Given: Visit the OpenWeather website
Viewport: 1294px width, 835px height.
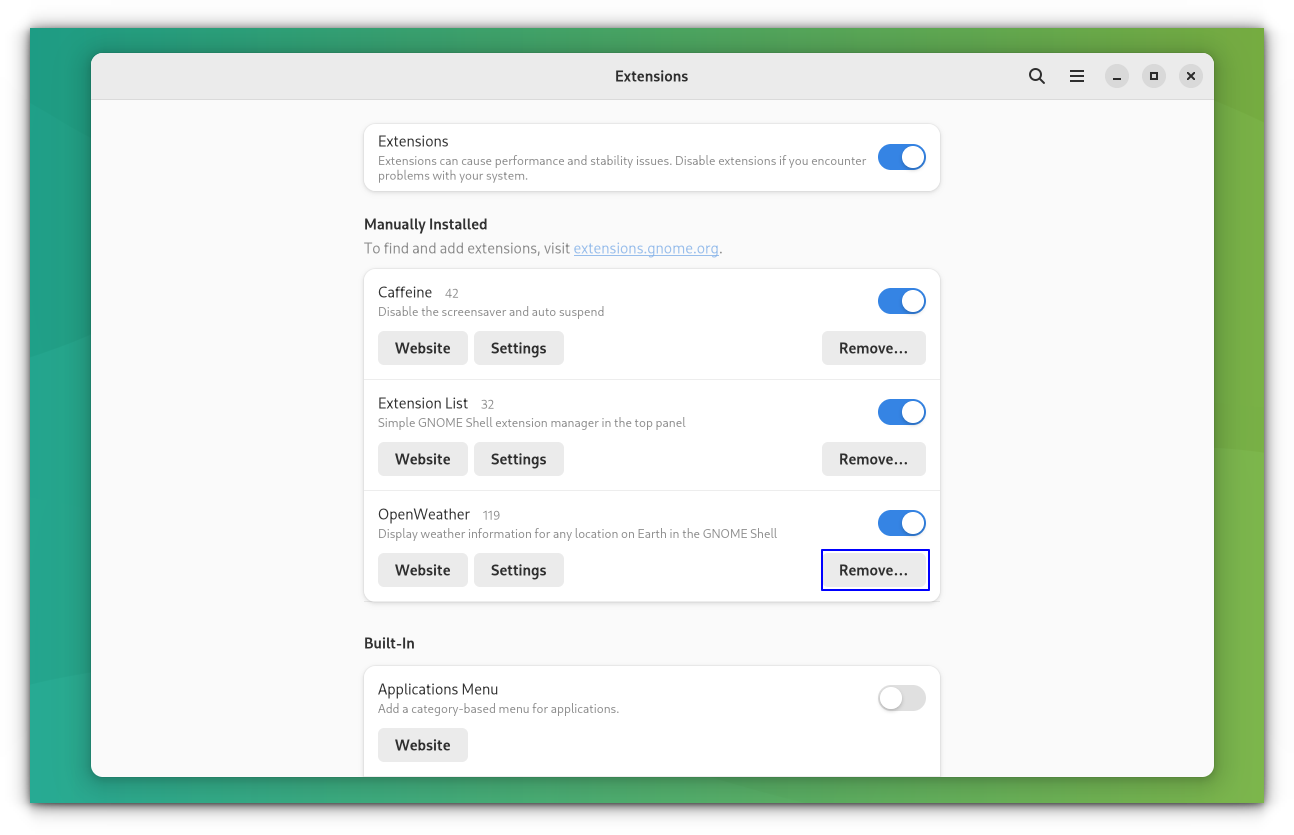Looking at the screenshot, I should click(422, 570).
